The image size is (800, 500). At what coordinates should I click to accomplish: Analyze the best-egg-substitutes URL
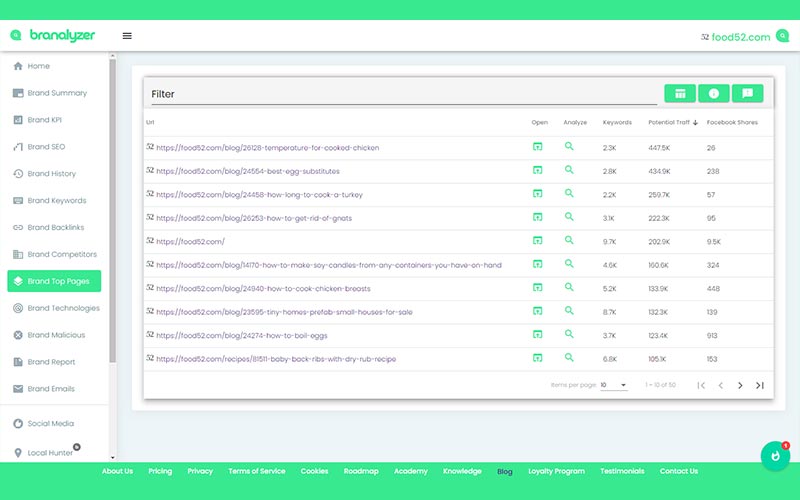click(569, 170)
